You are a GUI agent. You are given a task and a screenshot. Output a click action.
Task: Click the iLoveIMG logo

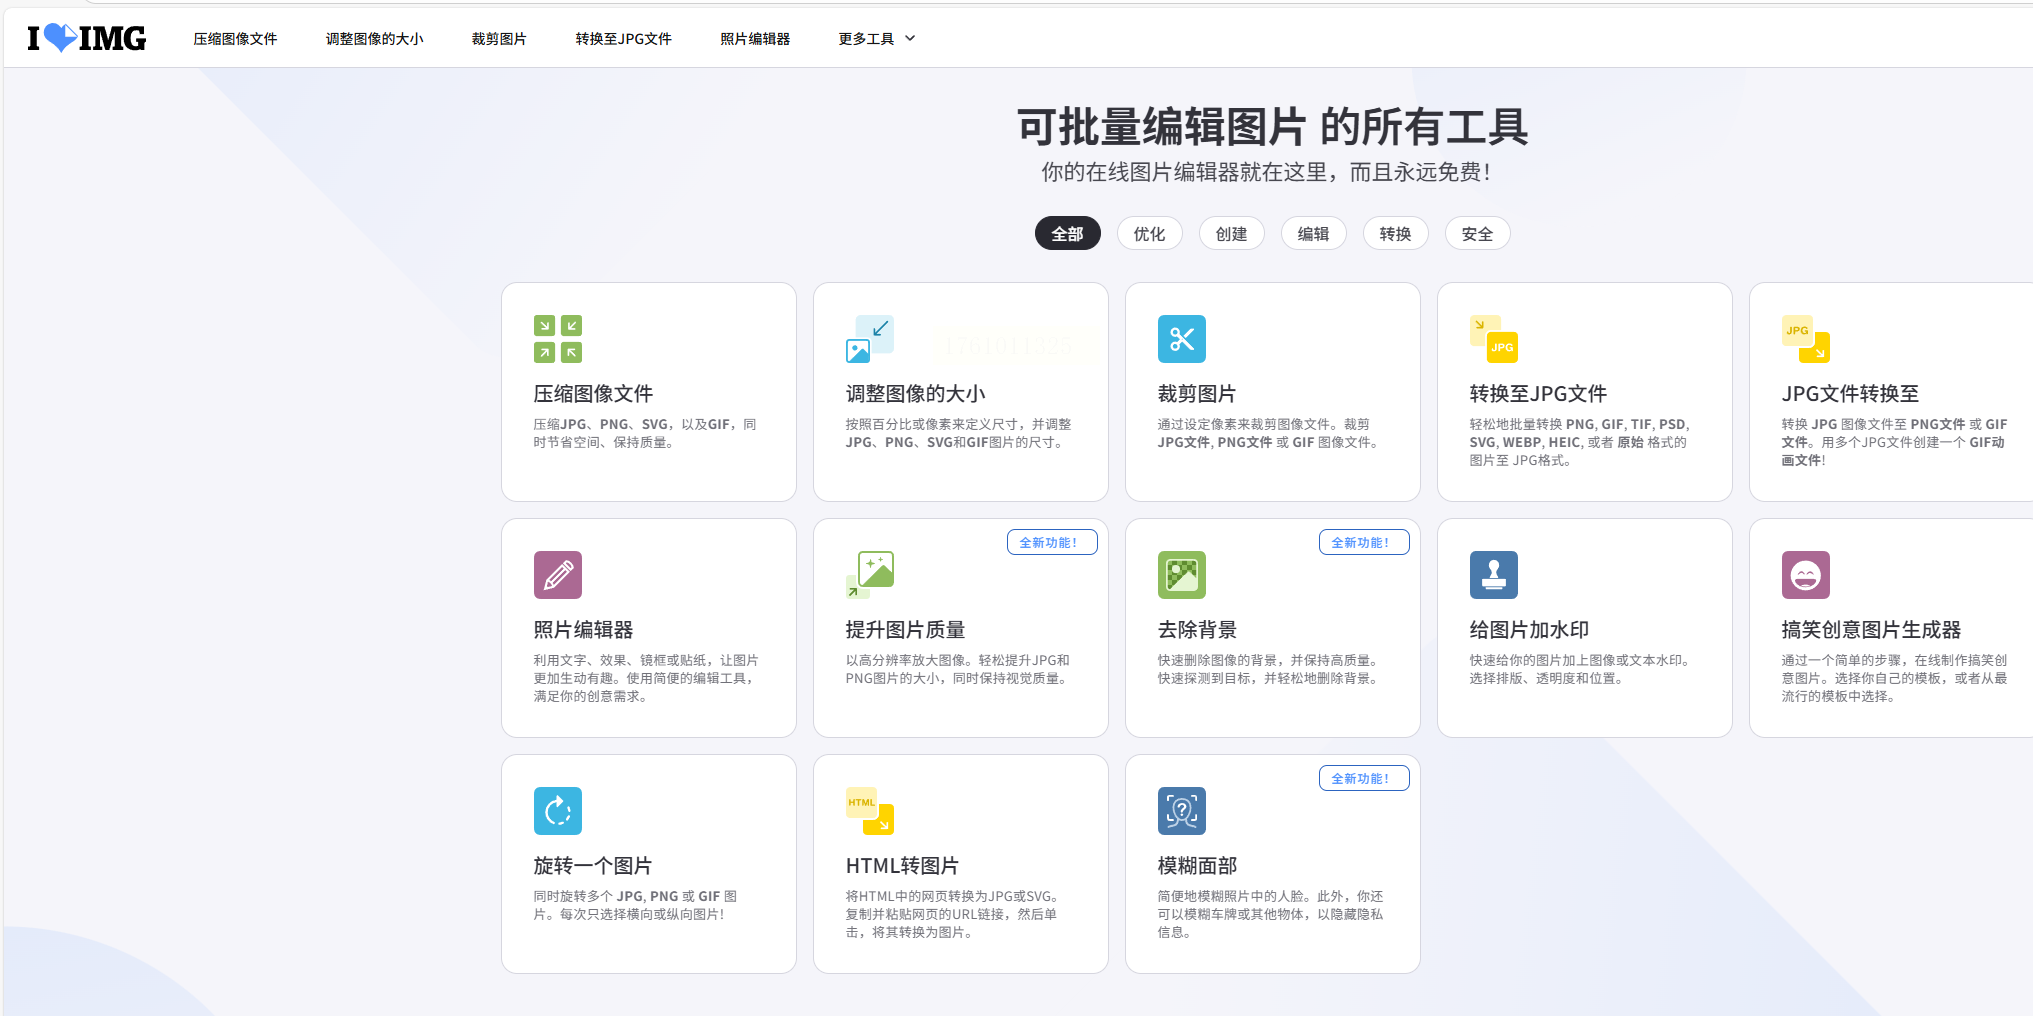tap(87, 38)
